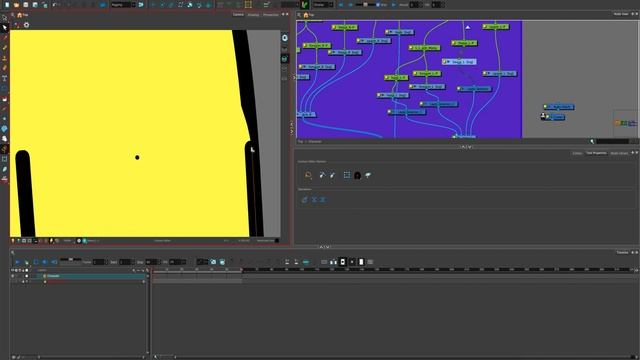Viewport: 640px width, 360px height.
Task: Click the jog slider in top playback toolbar
Action: click(x=365, y=5)
